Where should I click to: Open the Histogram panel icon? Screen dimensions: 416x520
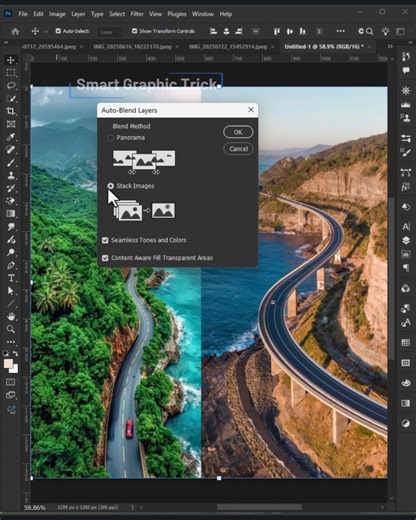[x=406, y=104]
